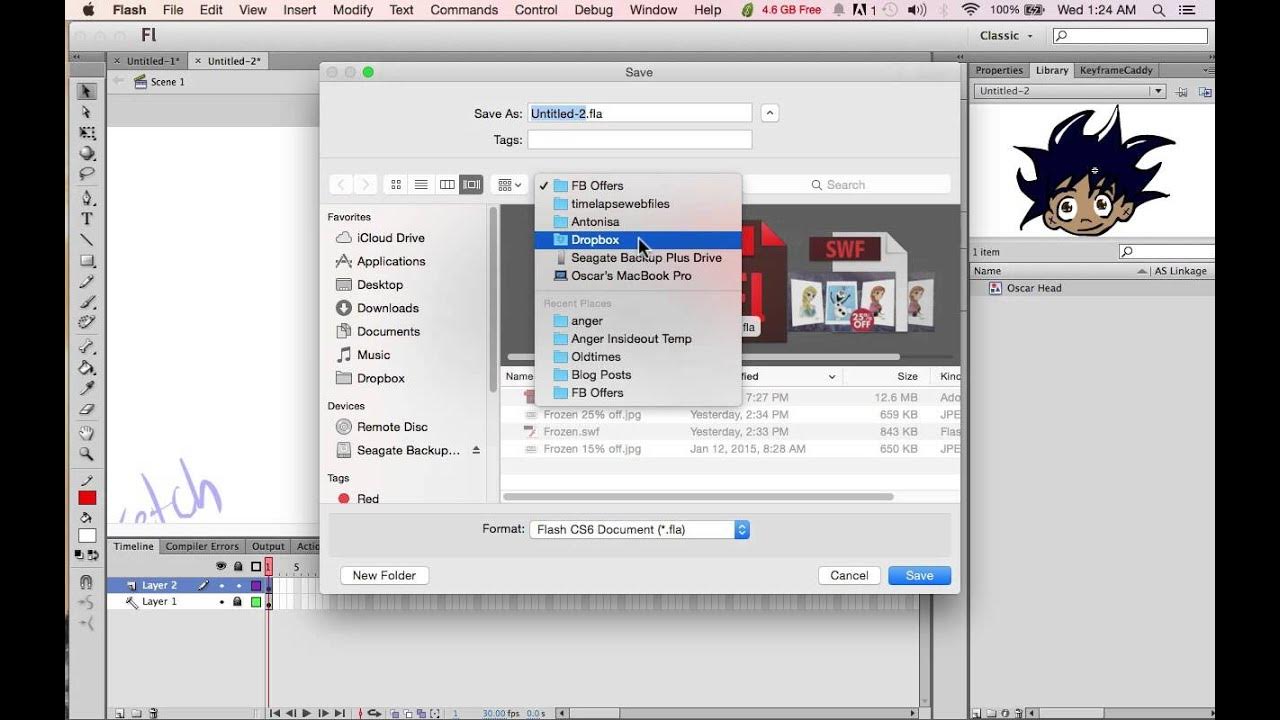Screen dimensions: 1280x720
Task: Open iCloud Drive in Favorites sidebar
Action: pos(390,238)
